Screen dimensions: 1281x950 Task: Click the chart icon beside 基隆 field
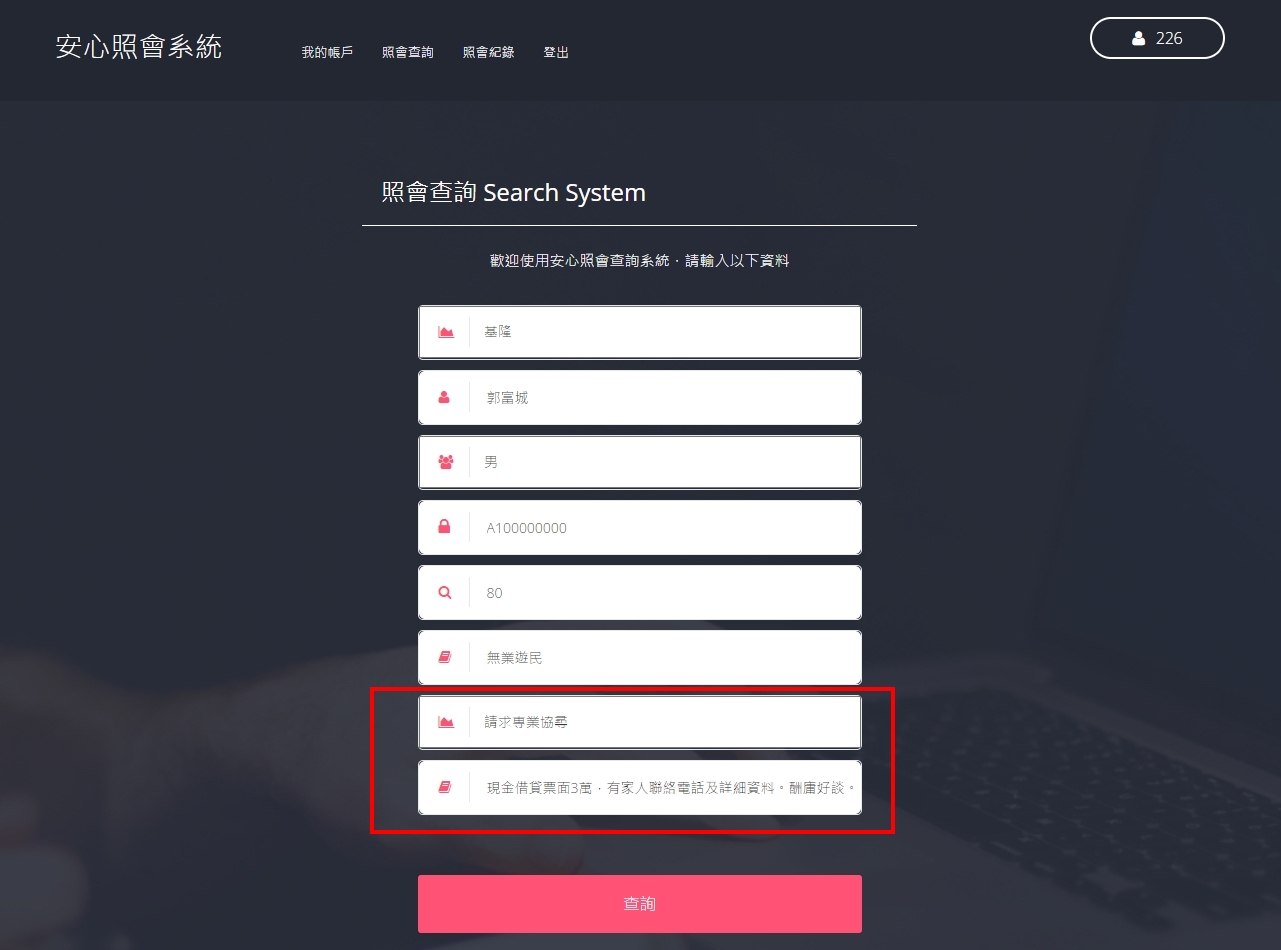pyautogui.click(x=446, y=332)
